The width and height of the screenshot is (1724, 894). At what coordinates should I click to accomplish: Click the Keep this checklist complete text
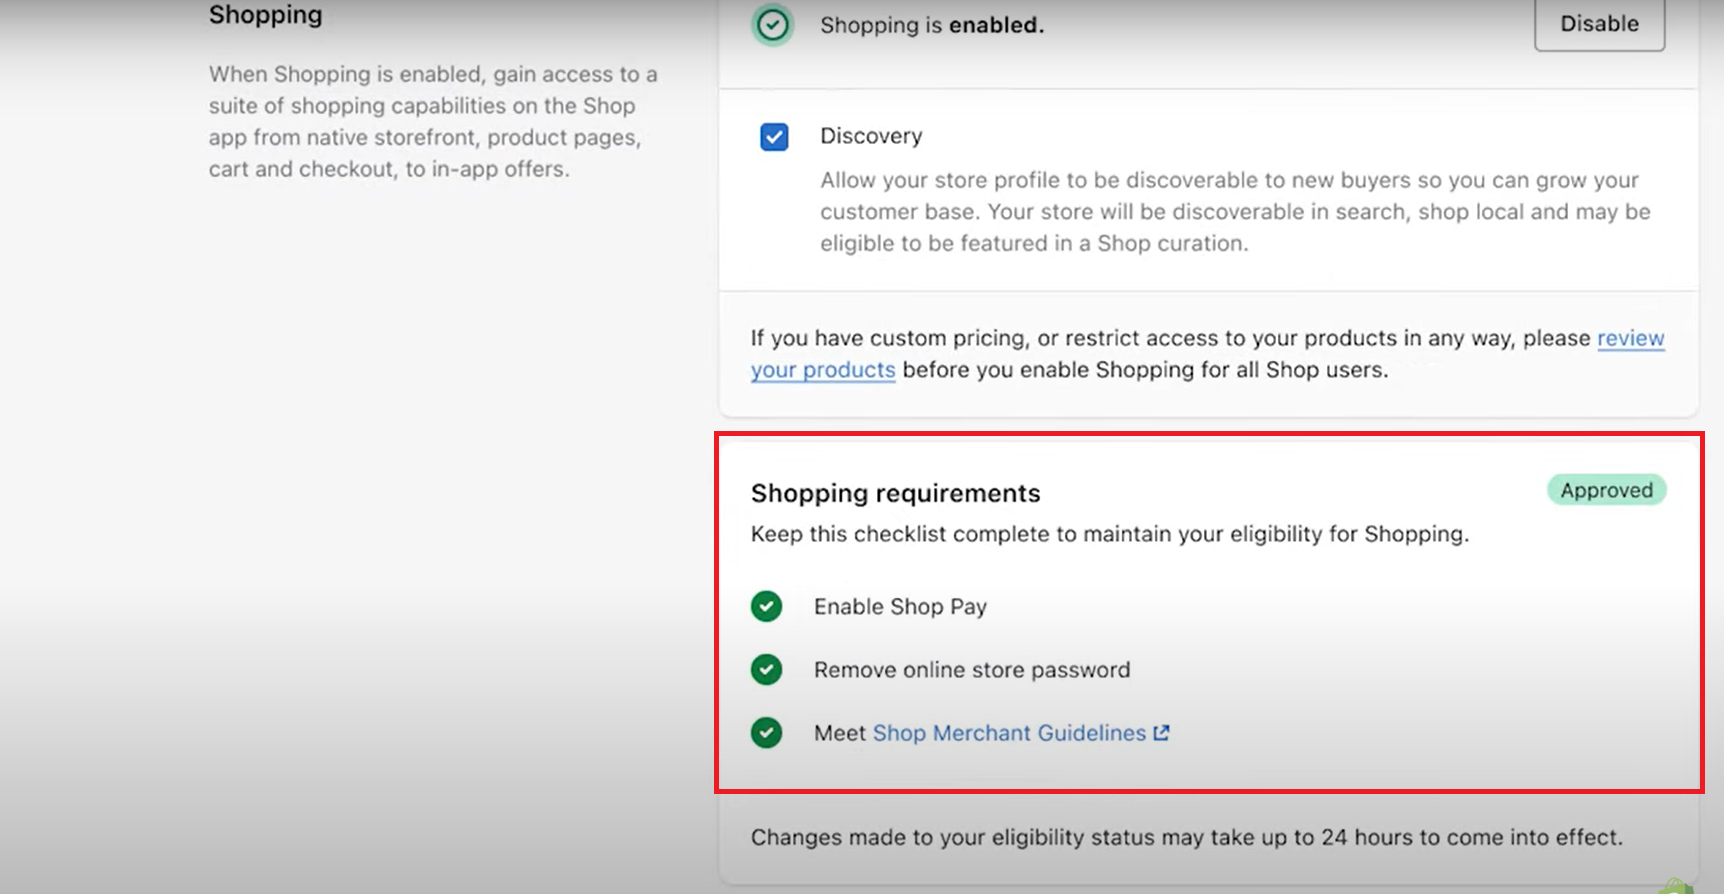pos(1110,534)
